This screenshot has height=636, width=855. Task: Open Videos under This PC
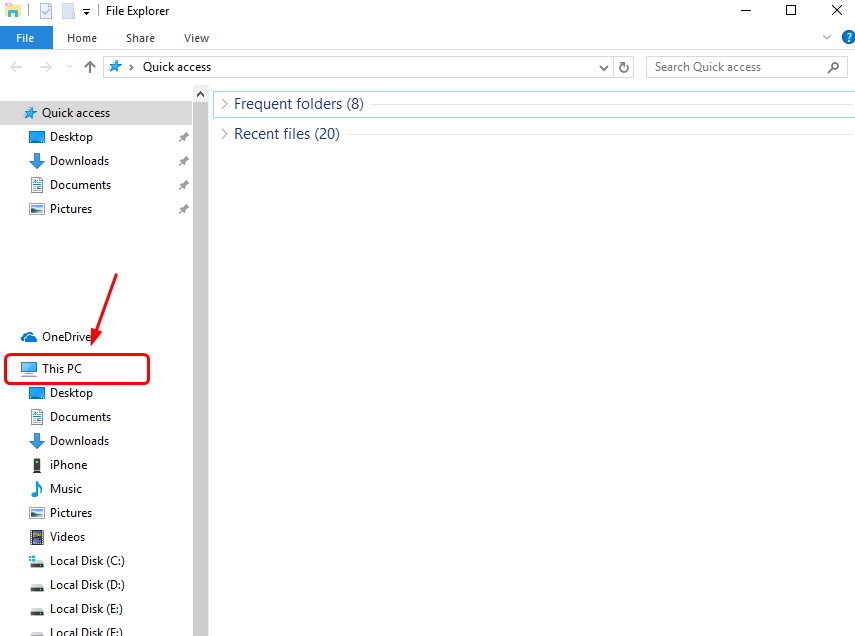68,537
